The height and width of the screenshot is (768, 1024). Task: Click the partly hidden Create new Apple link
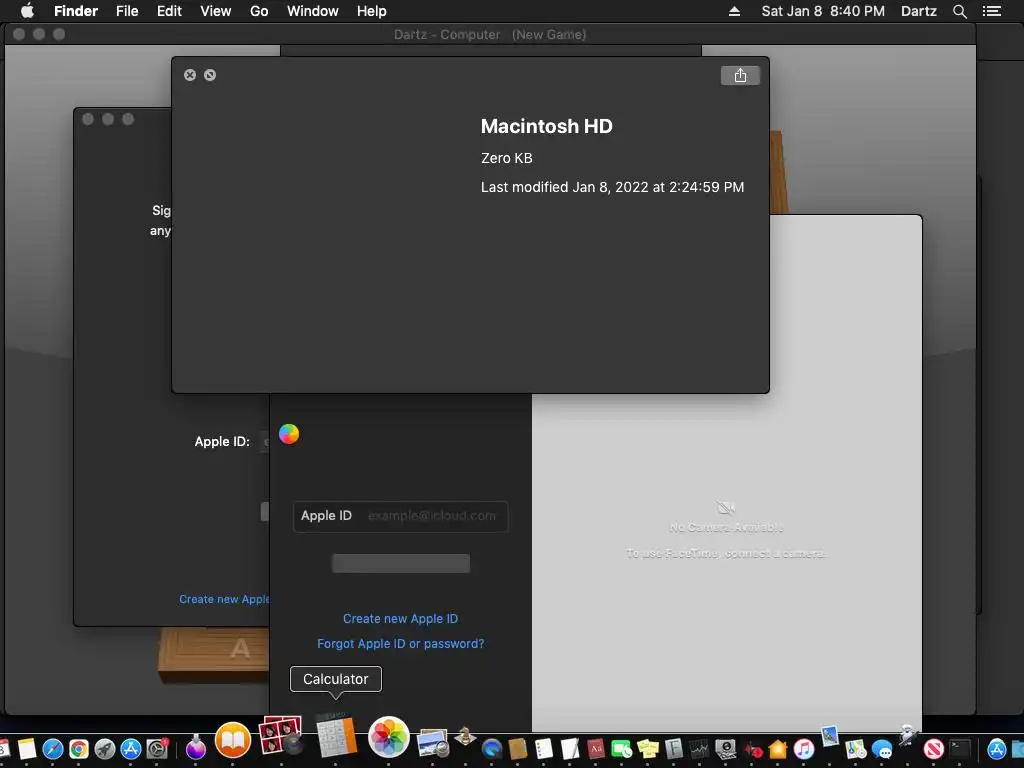[x=224, y=599]
